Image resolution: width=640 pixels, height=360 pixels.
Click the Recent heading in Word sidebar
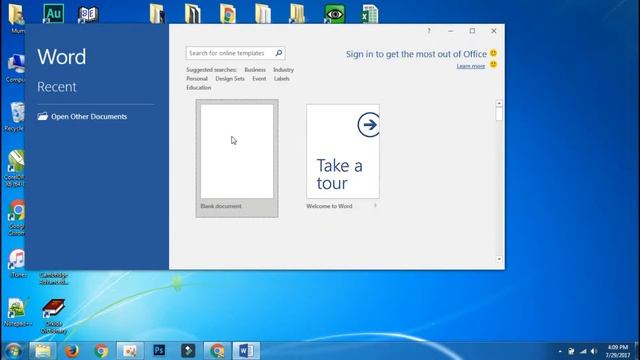coord(57,87)
